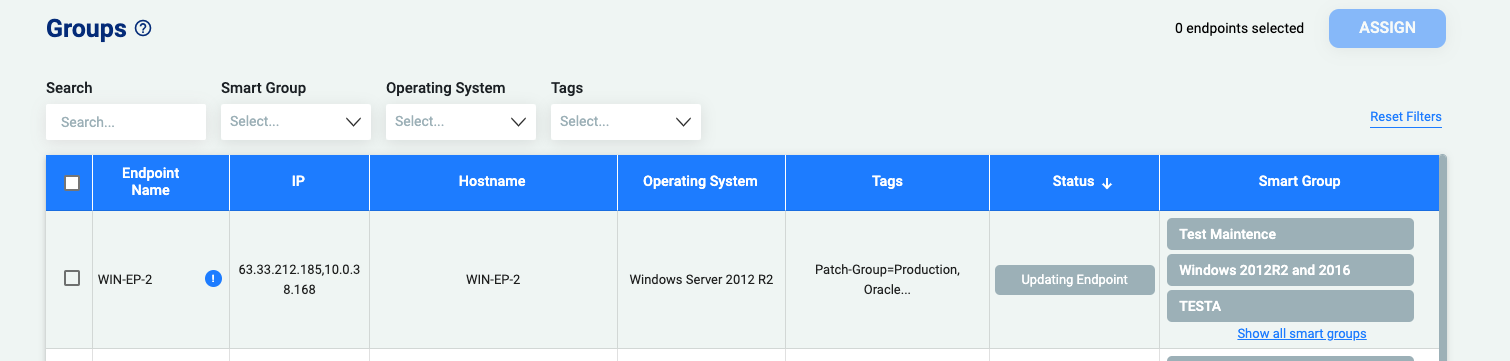Click the table vertical scrollbar
The height and width of the screenshot is (361, 1510).
1443,258
